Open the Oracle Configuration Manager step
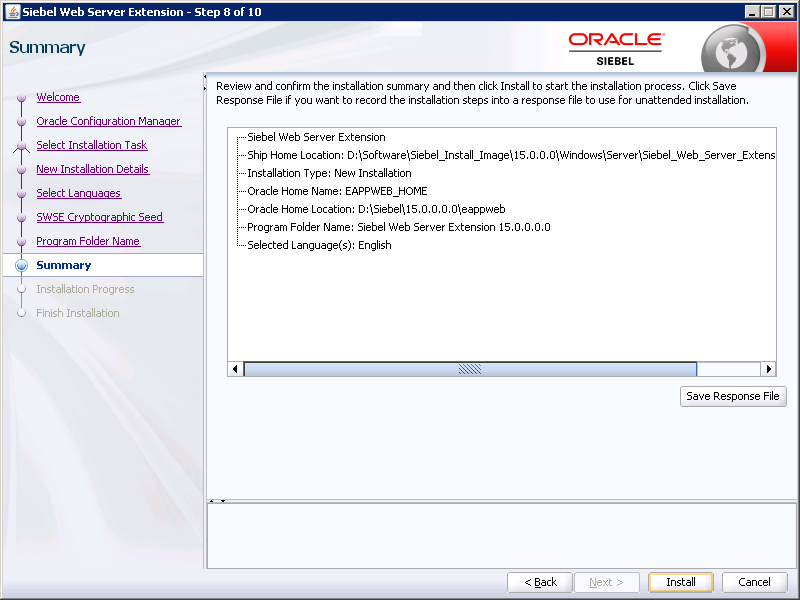 (109, 121)
